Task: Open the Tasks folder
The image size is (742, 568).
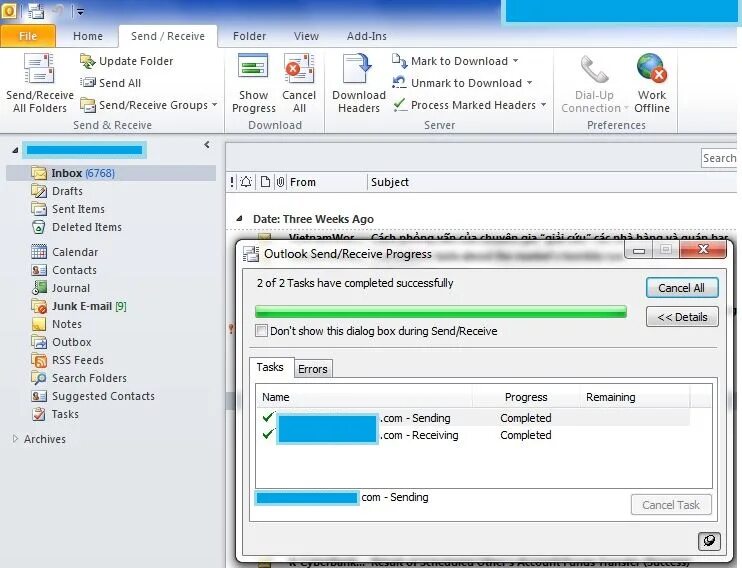Action: 55,414
